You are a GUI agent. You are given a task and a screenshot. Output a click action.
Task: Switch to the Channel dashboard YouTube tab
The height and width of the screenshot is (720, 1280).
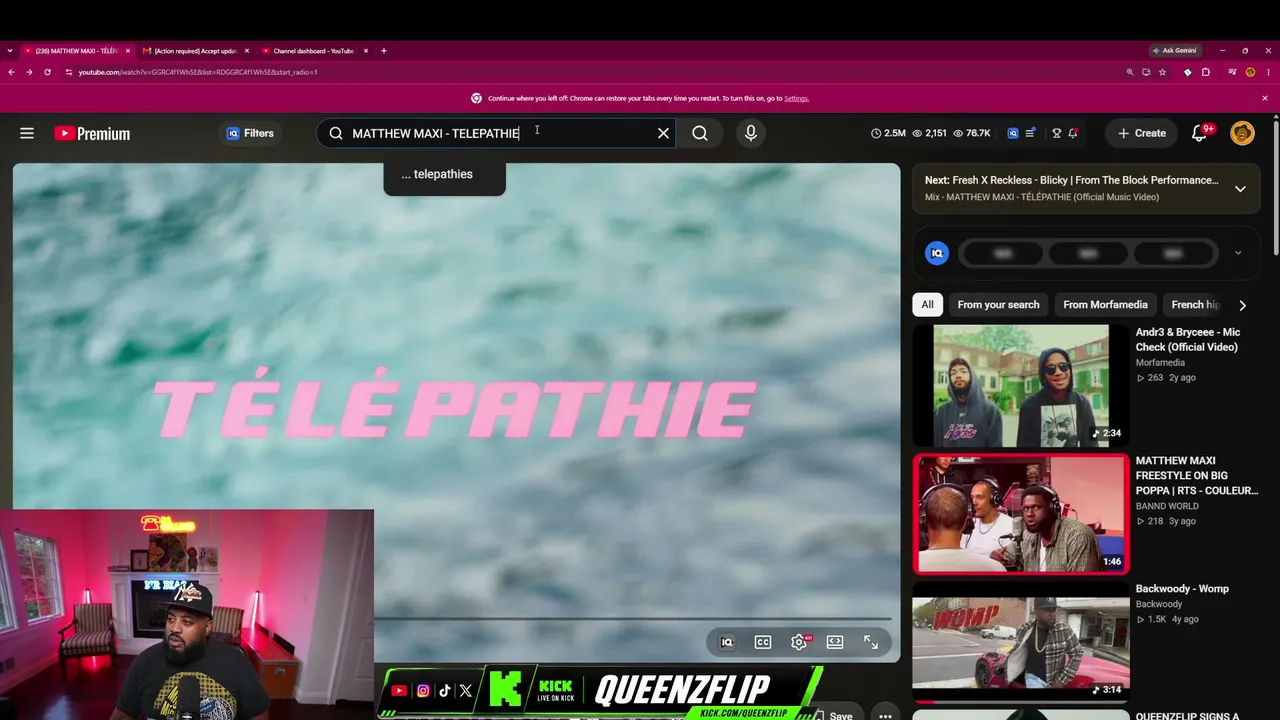coord(313,51)
